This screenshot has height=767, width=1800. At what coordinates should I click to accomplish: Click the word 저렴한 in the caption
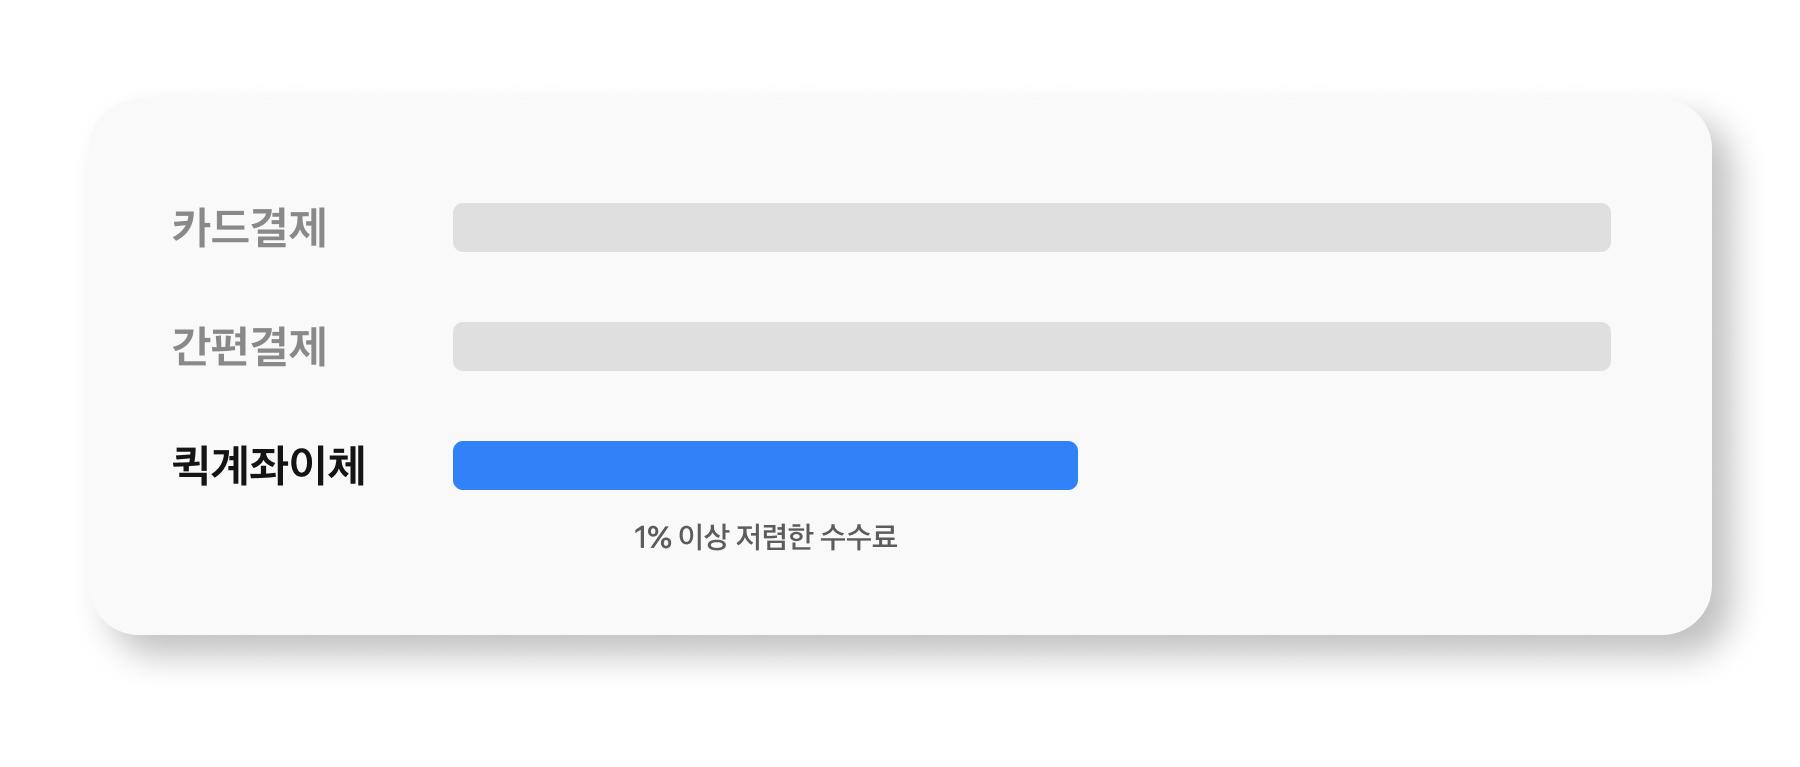tap(774, 537)
